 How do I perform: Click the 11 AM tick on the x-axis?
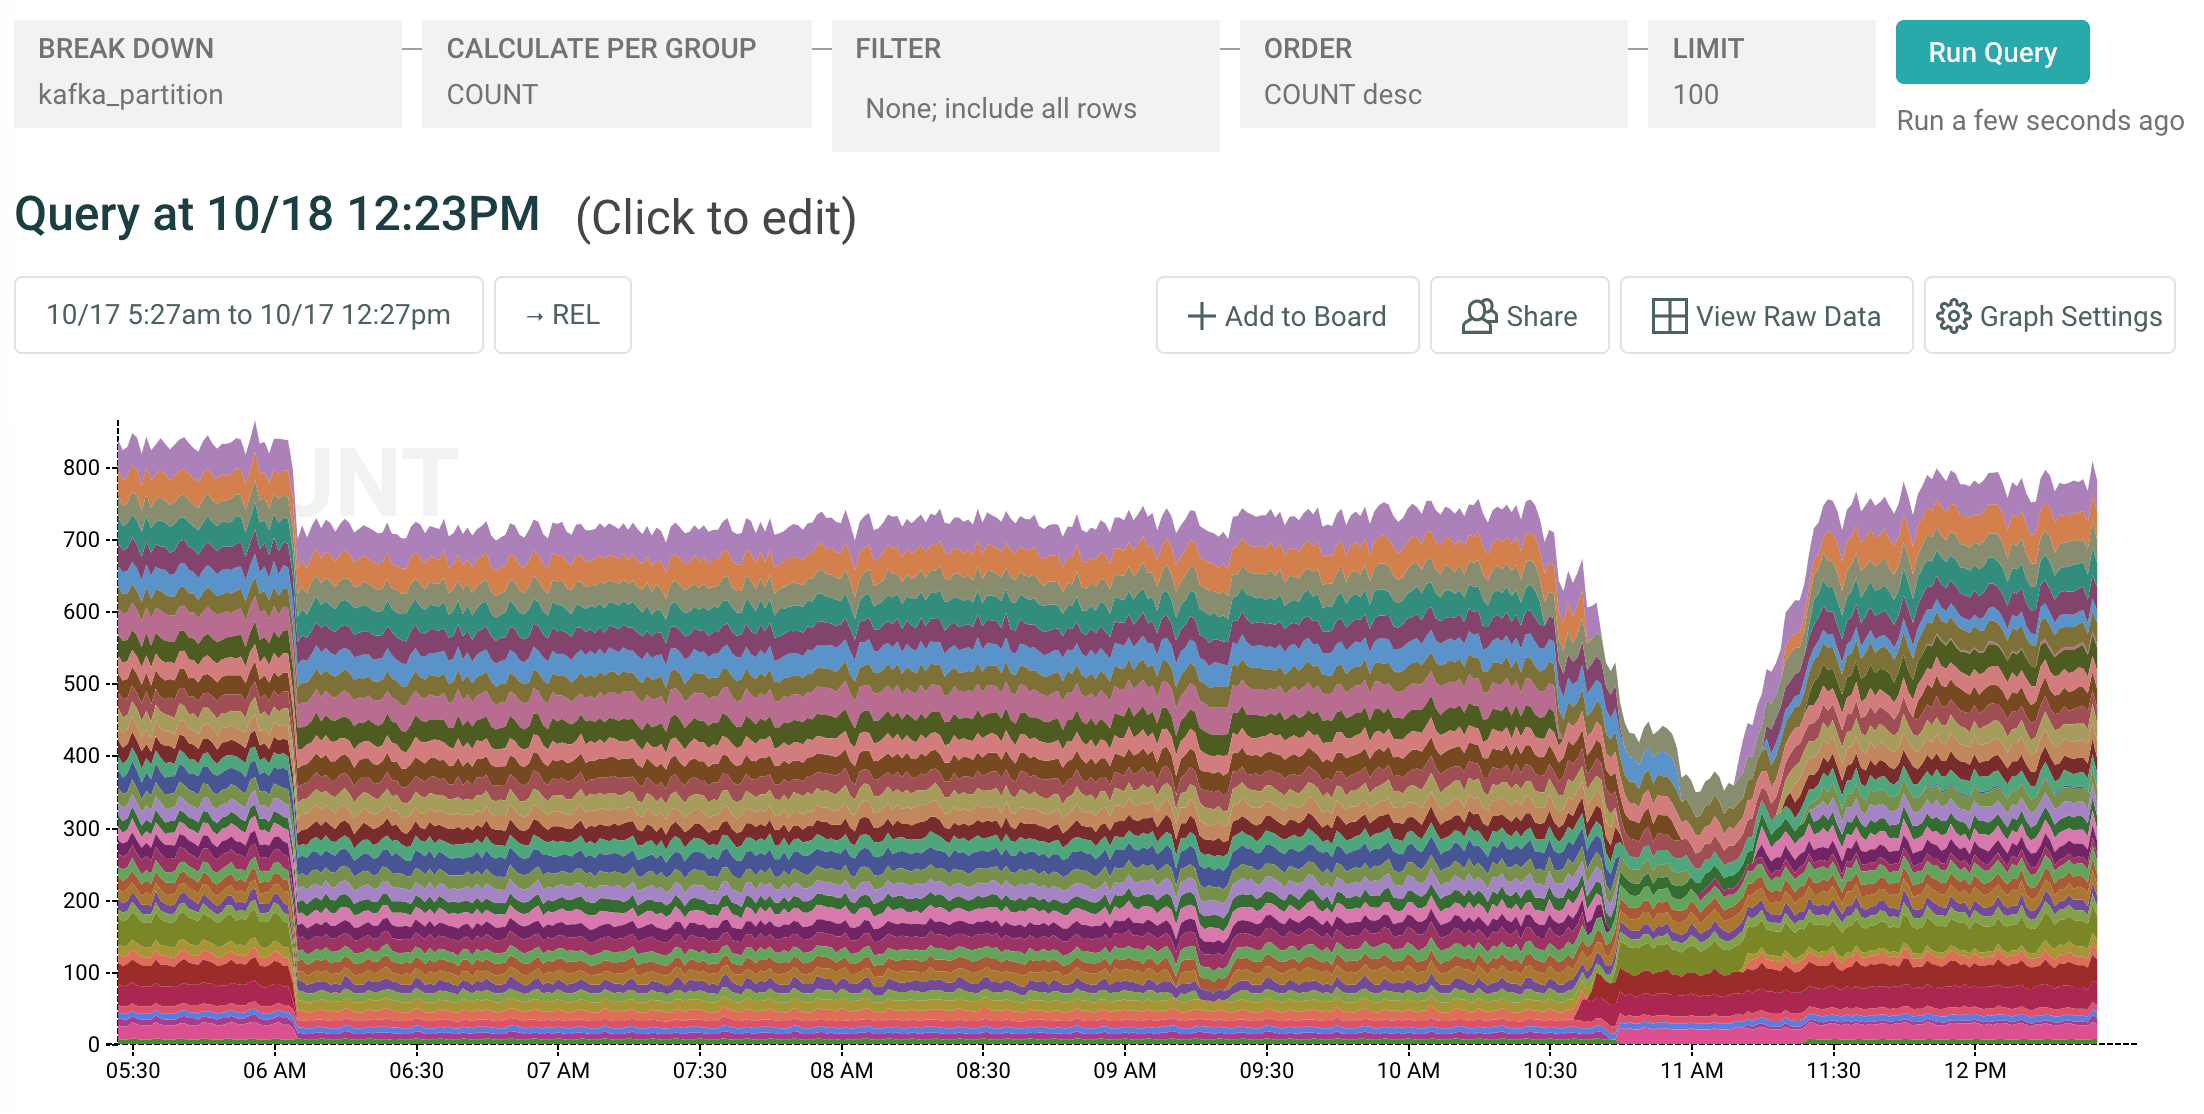click(1691, 1070)
